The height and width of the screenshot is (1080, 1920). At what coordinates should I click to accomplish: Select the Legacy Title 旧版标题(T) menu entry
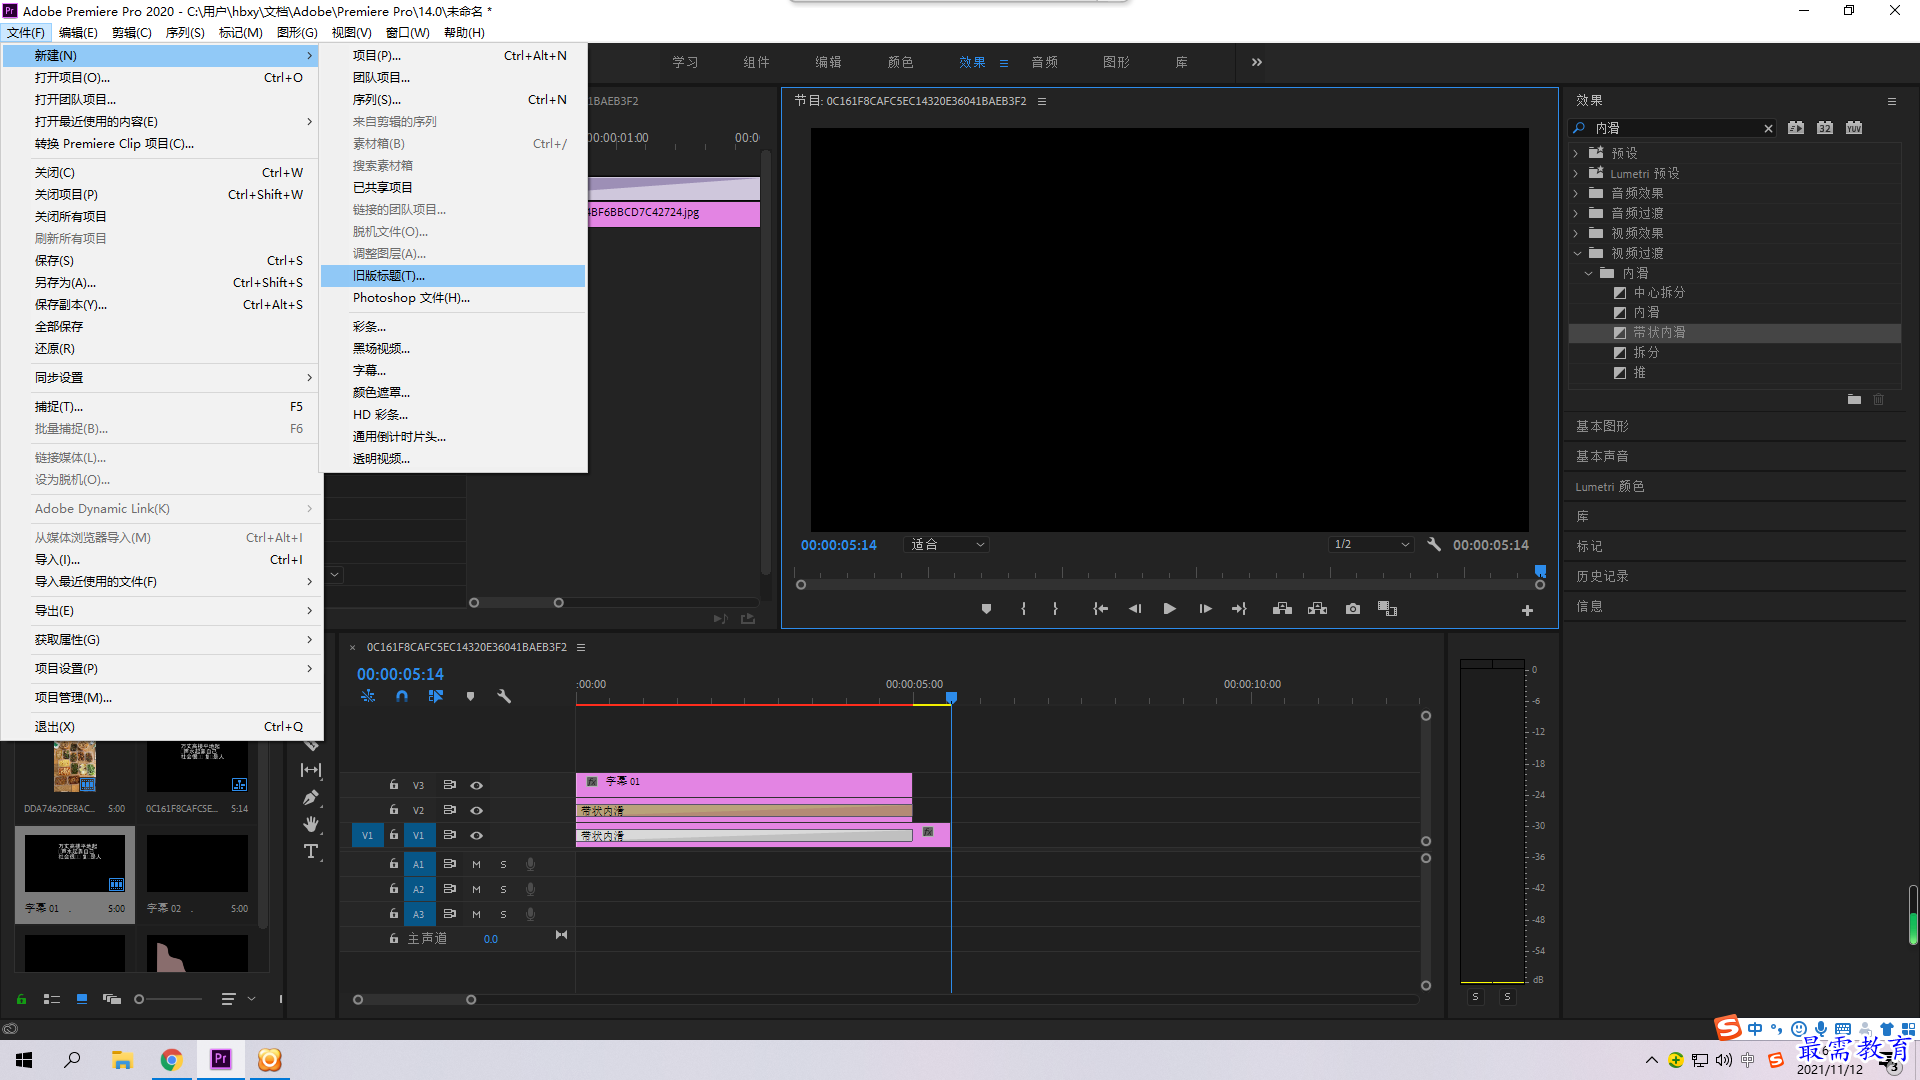(453, 276)
